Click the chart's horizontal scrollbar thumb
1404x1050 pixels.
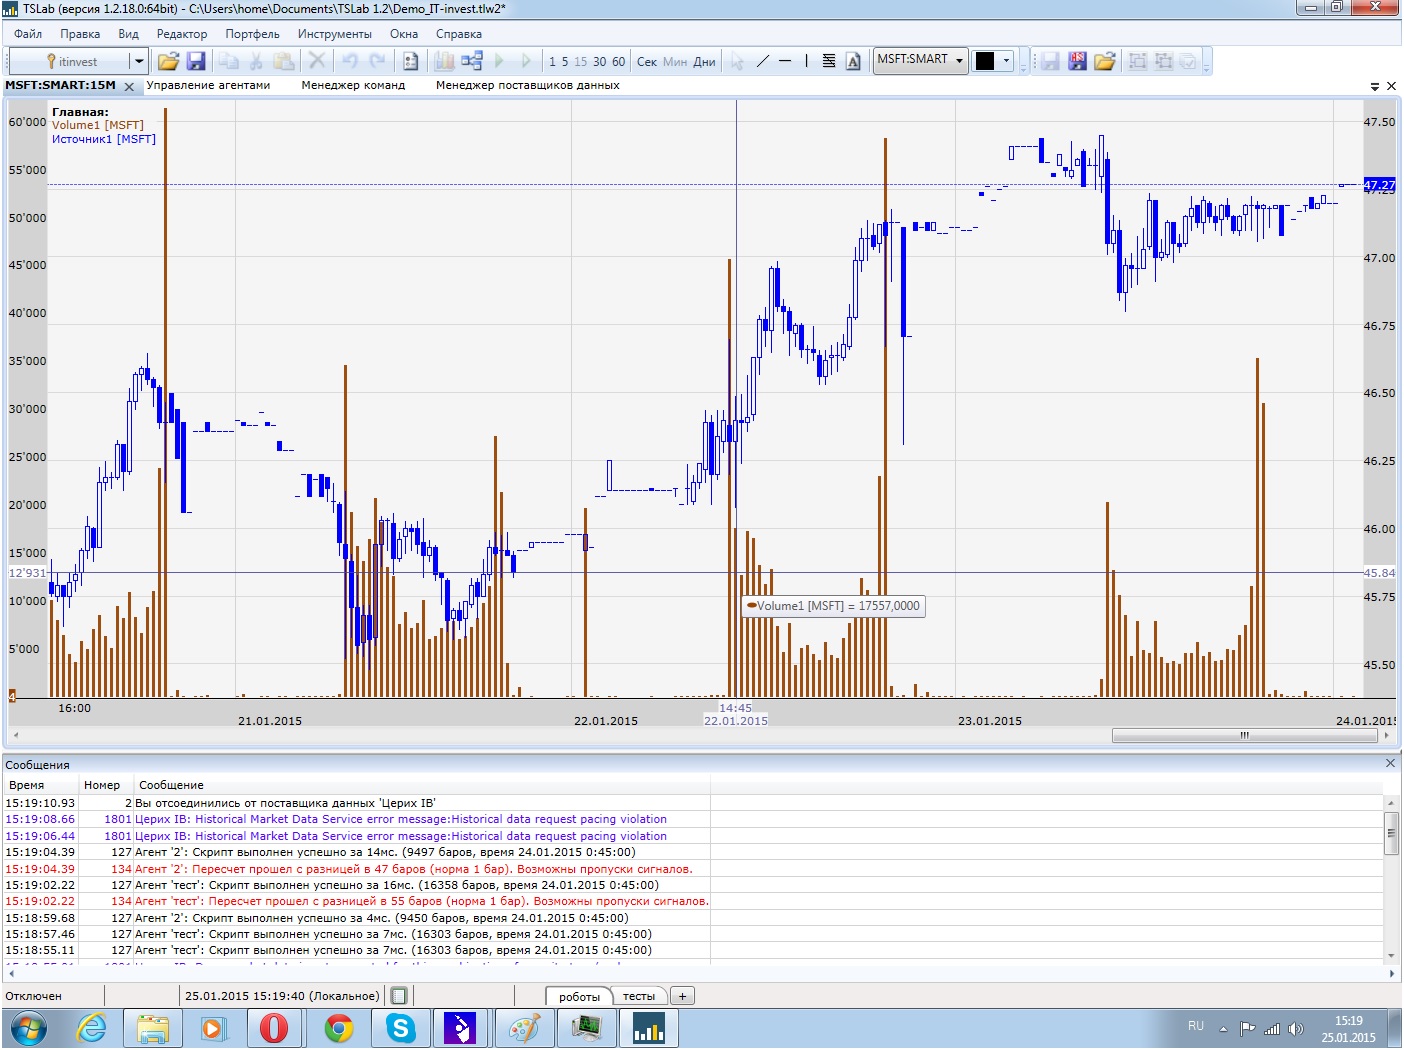click(x=1244, y=735)
